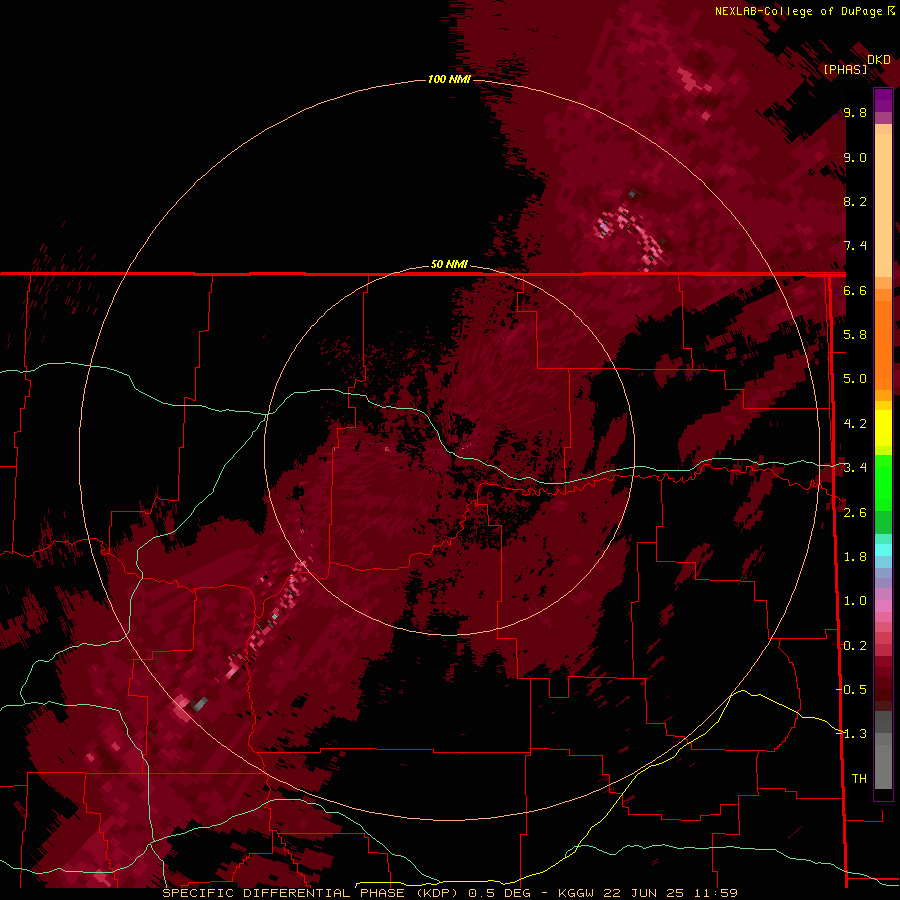Click the 8.2 value on the color scale
This screenshot has width=900, height=900.
855,201
